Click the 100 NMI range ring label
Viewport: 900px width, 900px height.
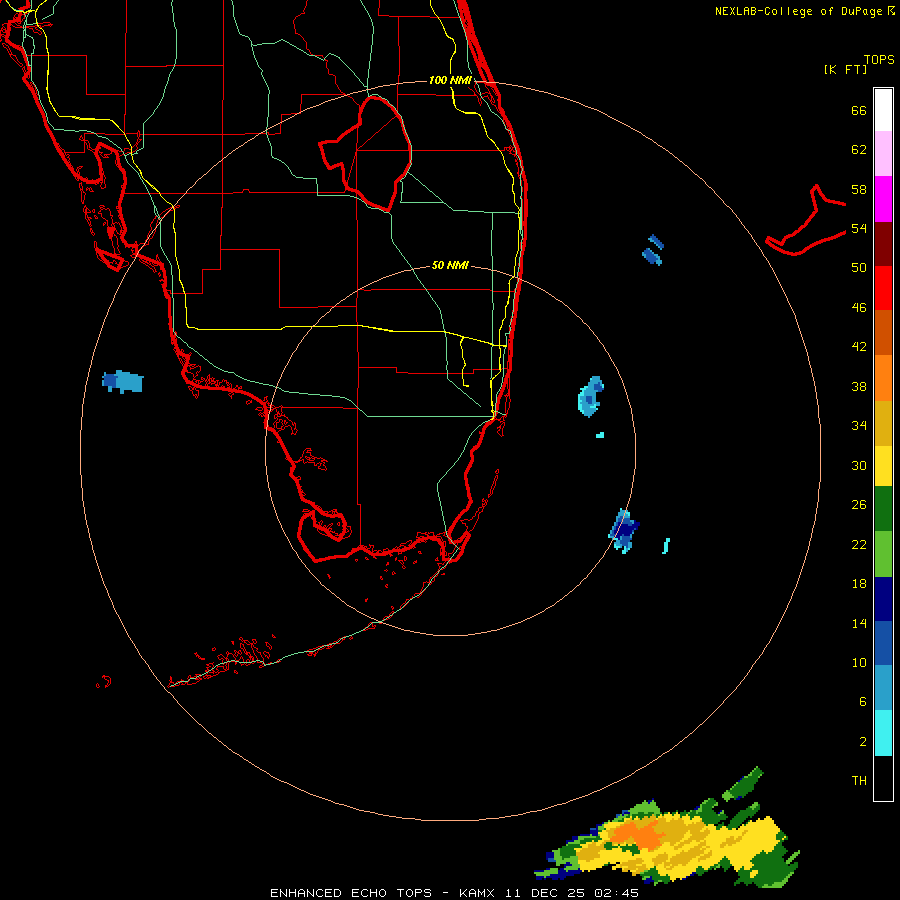click(450, 80)
